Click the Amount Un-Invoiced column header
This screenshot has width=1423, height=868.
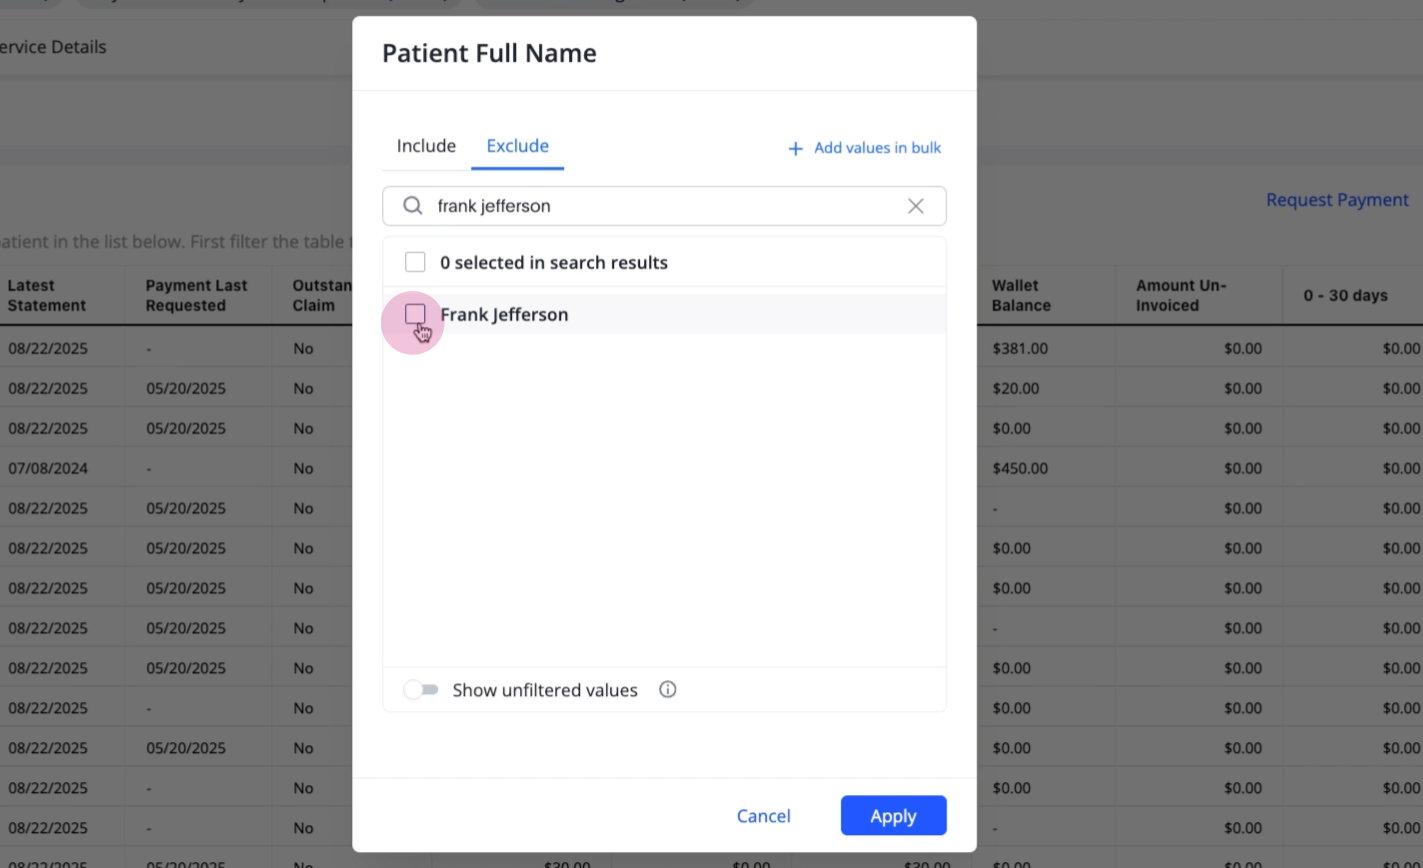(x=1181, y=295)
